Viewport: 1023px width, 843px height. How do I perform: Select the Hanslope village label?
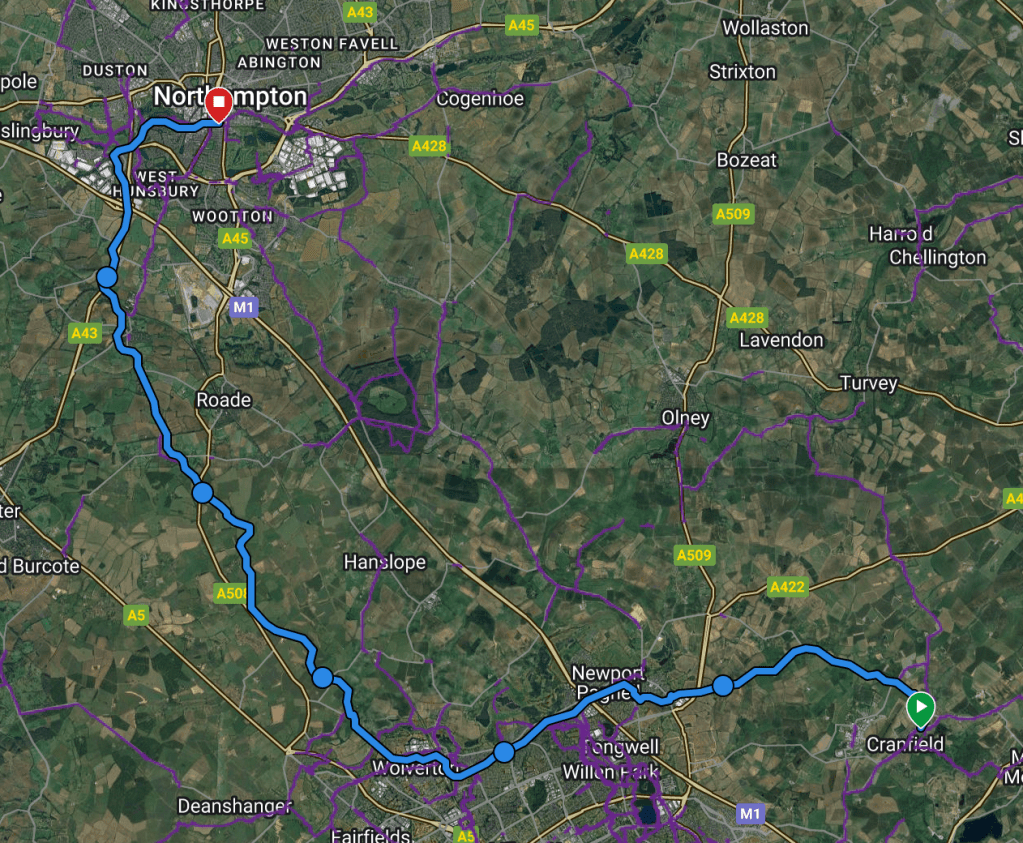coord(385,562)
